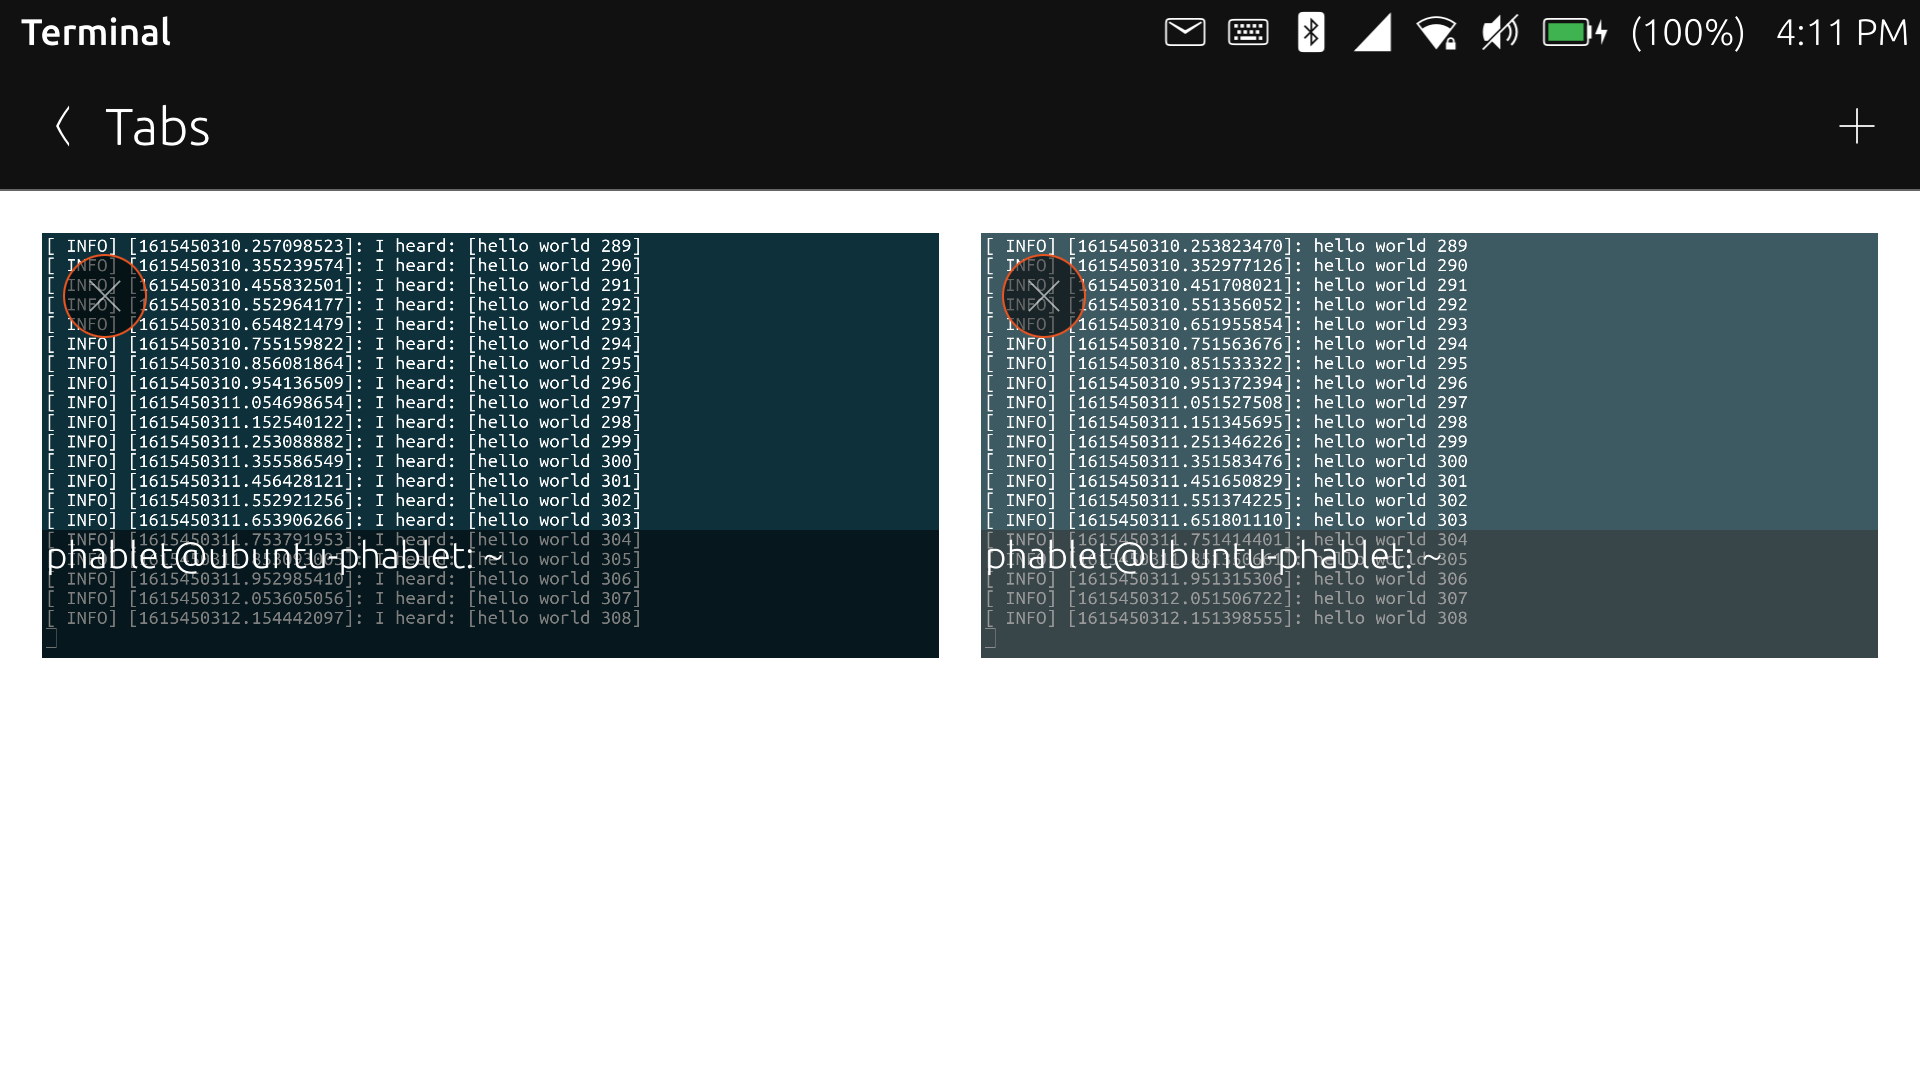This screenshot has width=1920, height=1080.
Task: Open the battery charging indicator
Action: tap(1574, 33)
